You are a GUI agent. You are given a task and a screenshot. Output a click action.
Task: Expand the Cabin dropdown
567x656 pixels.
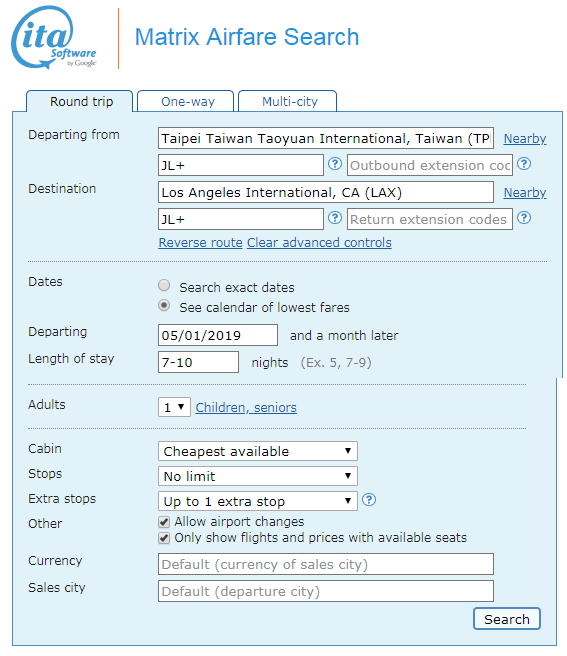258,451
